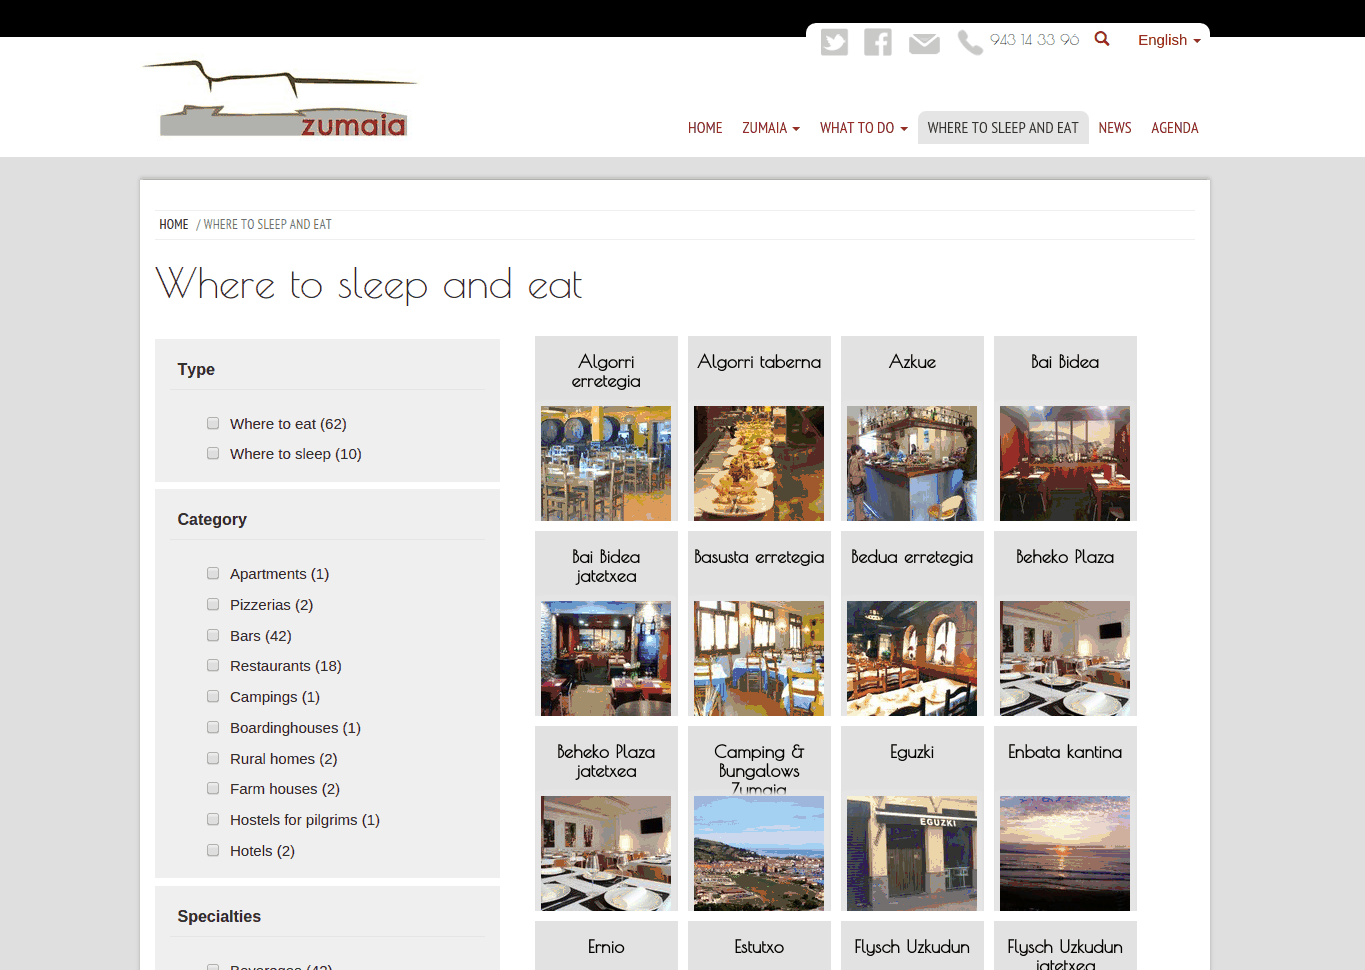
Task: Open the Algorri taberna photo
Action: pyautogui.click(x=759, y=463)
